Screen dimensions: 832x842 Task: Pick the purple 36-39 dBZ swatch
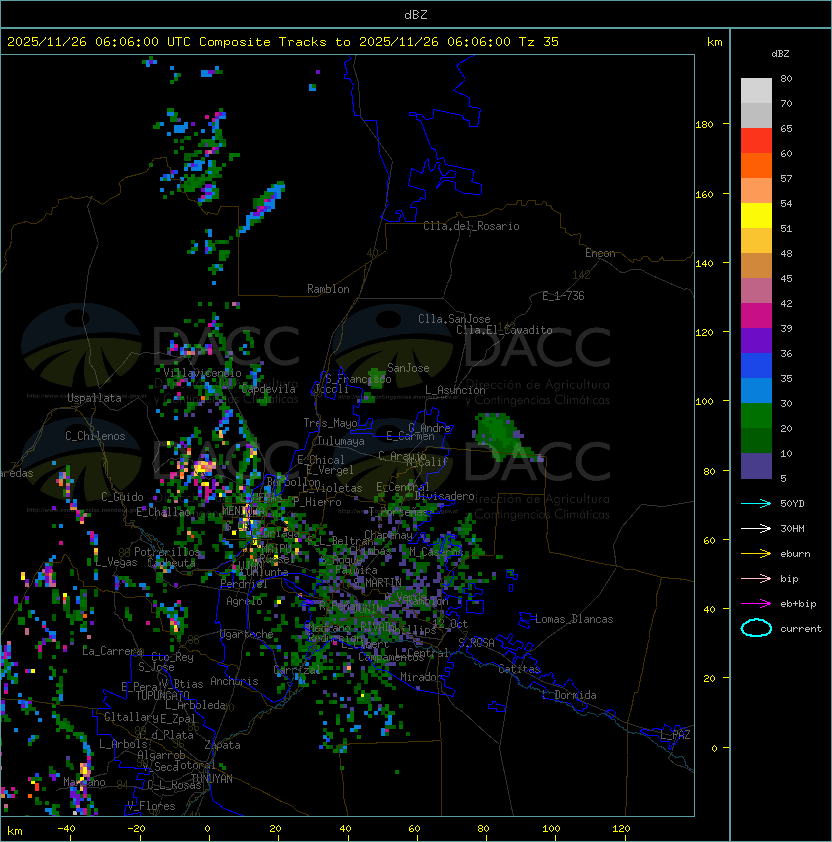756,340
